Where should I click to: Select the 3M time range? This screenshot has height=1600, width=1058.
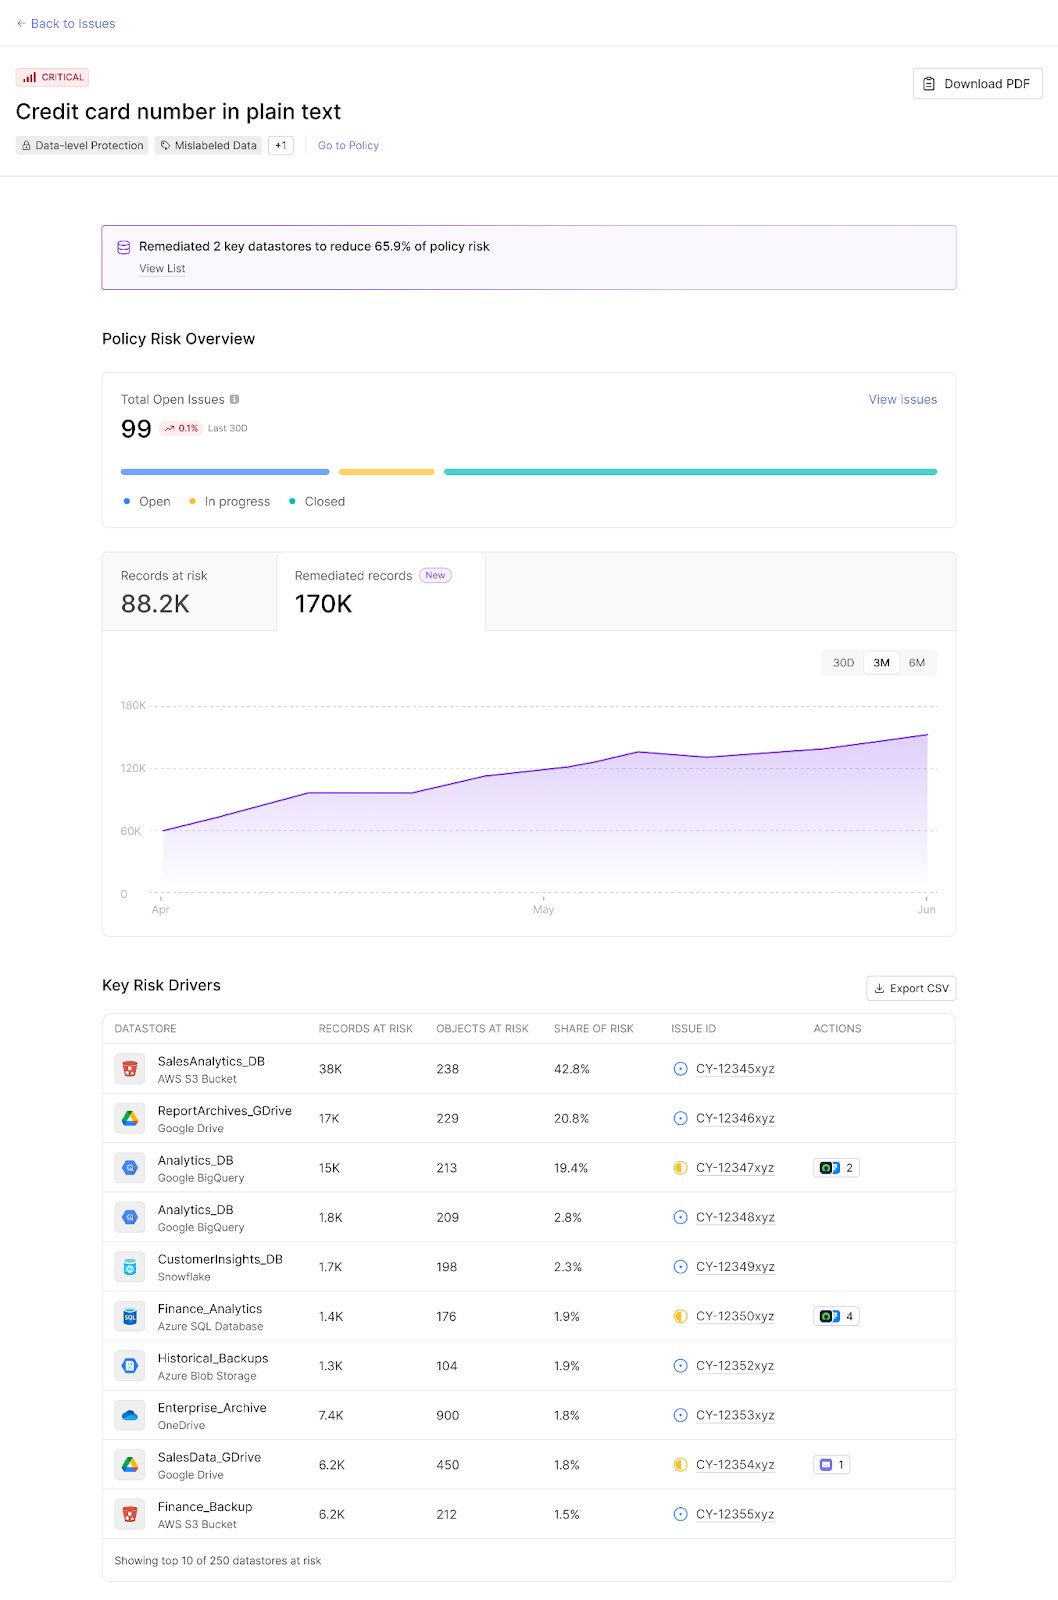coord(881,663)
